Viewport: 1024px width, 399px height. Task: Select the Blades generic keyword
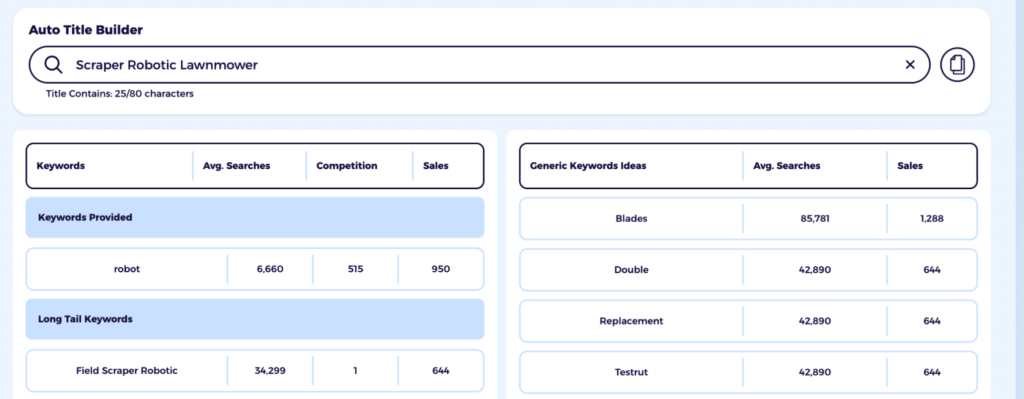[x=631, y=219]
